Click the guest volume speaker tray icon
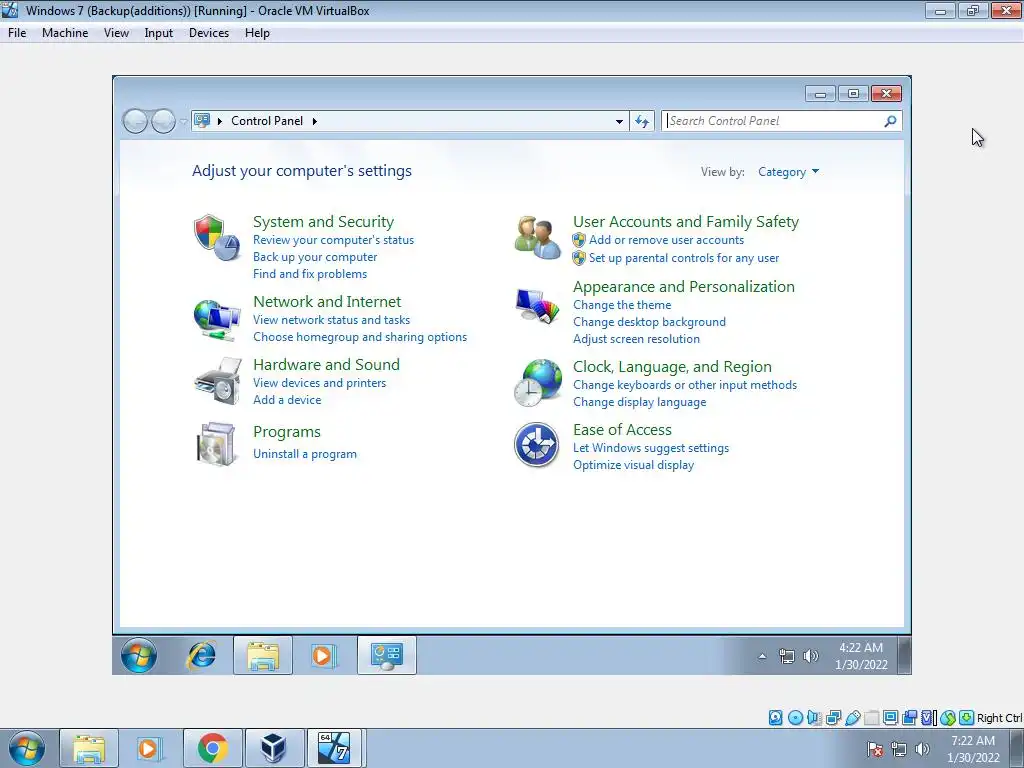The height and width of the screenshot is (768, 1024). coord(810,656)
